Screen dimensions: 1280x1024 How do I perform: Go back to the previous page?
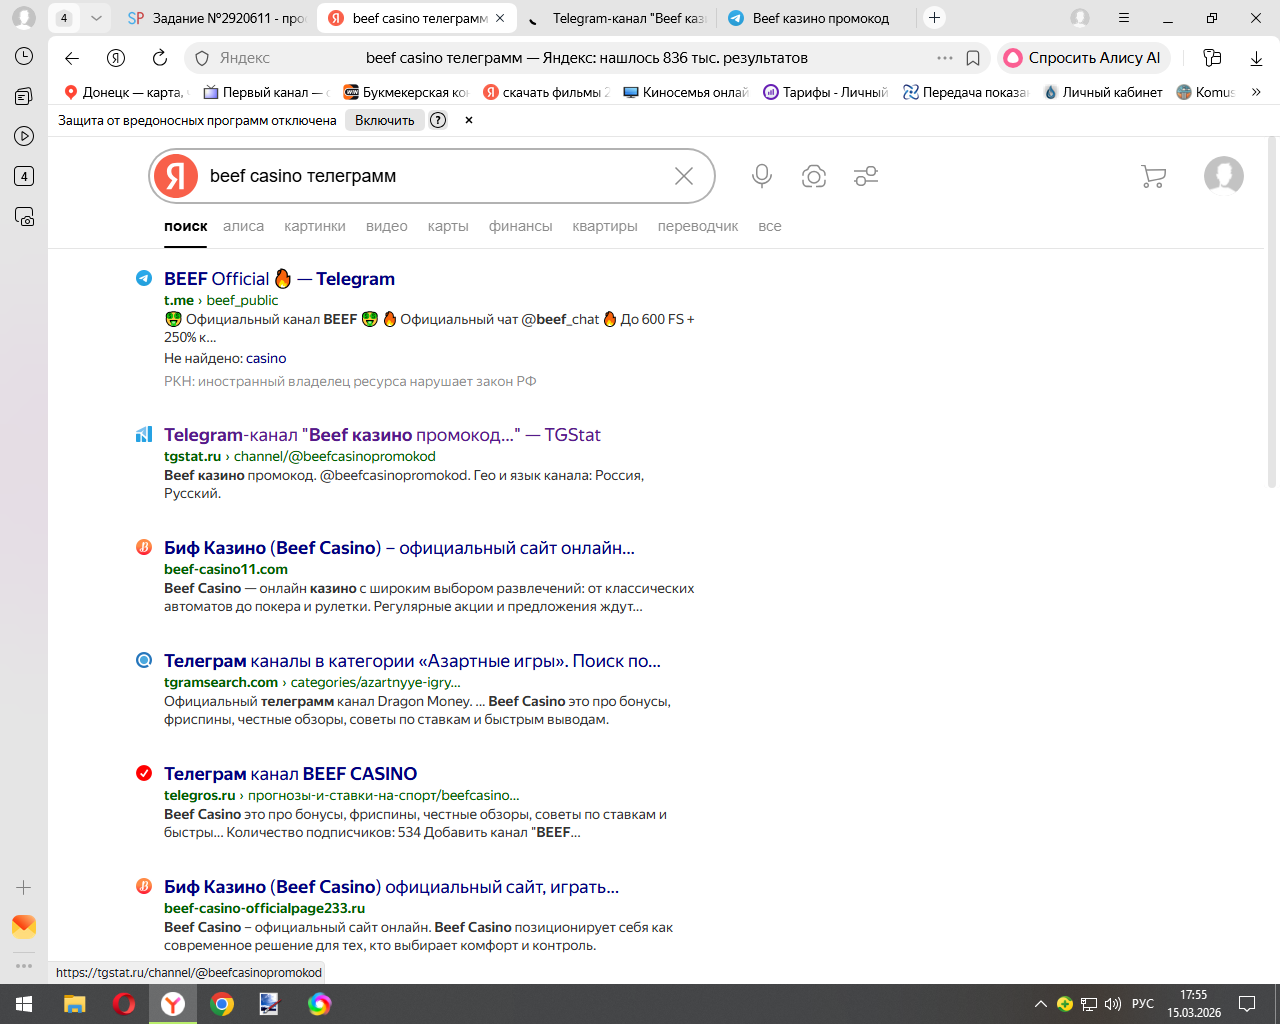click(x=71, y=58)
